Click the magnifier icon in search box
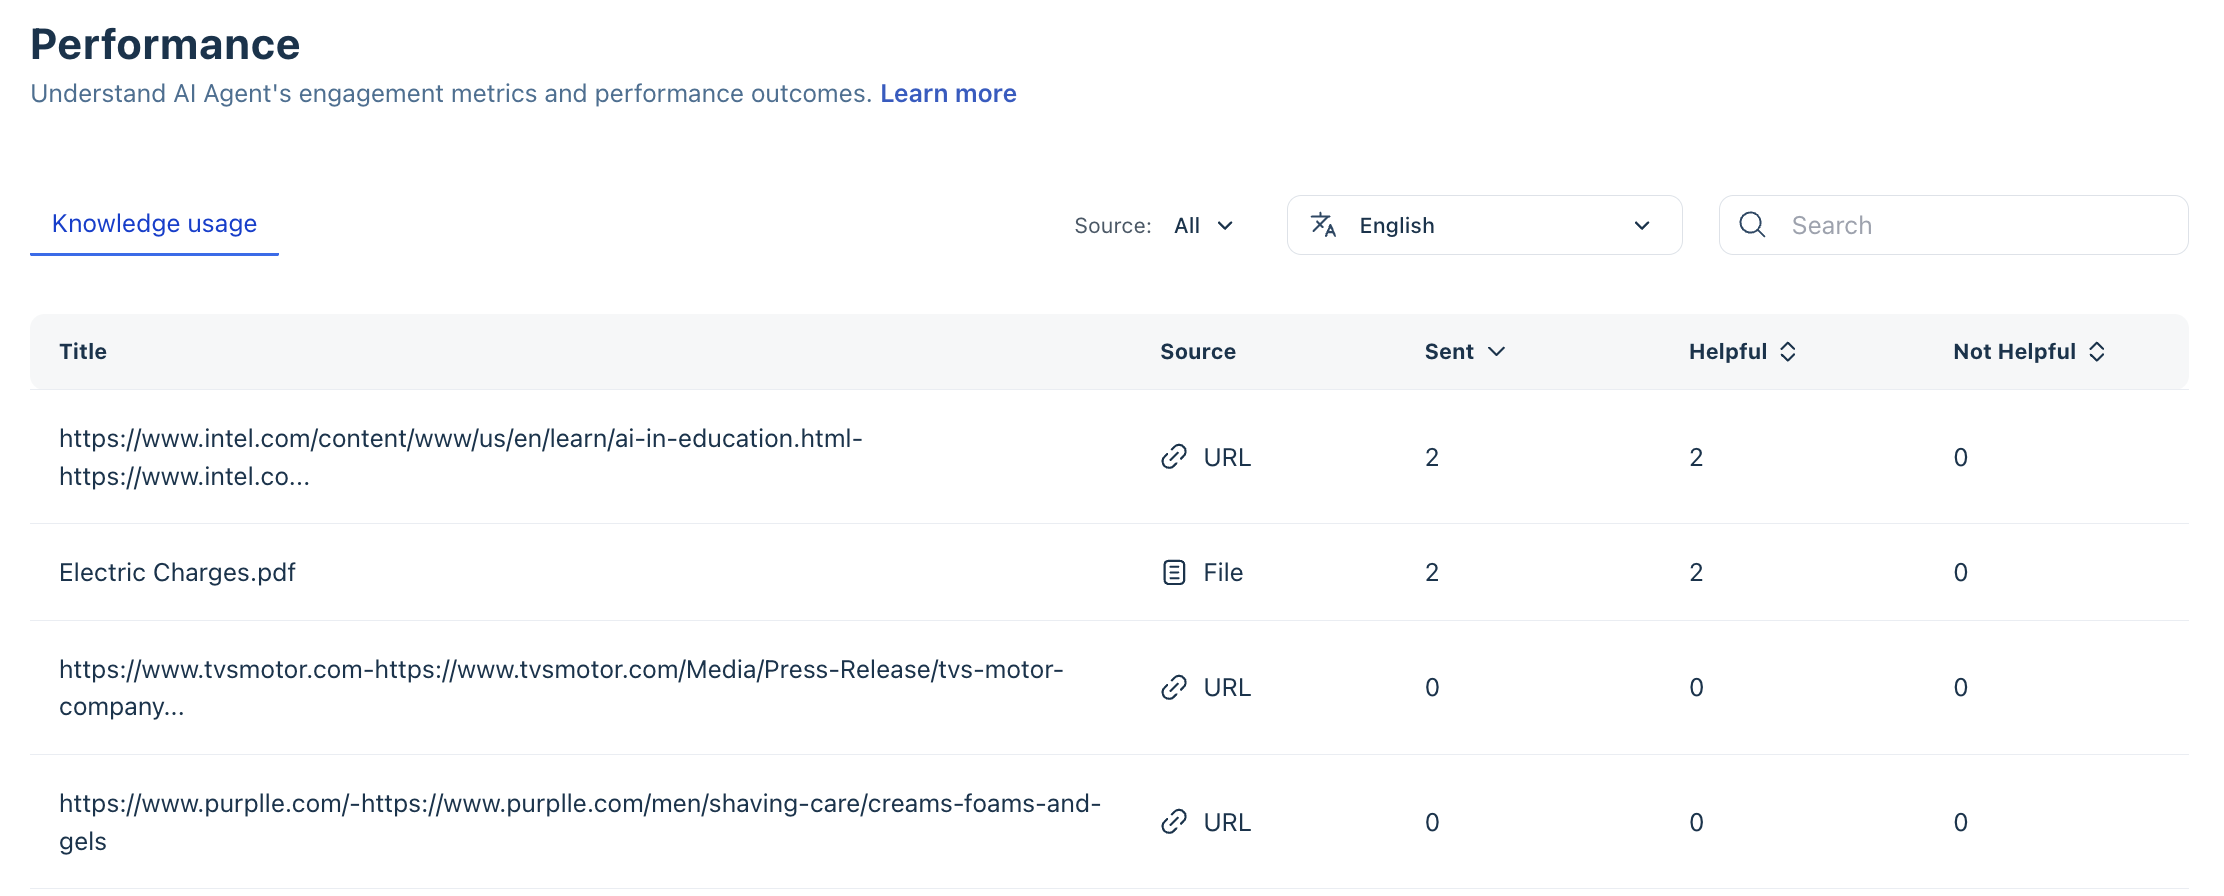Image resolution: width=2224 pixels, height=896 pixels. (x=1752, y=225)
